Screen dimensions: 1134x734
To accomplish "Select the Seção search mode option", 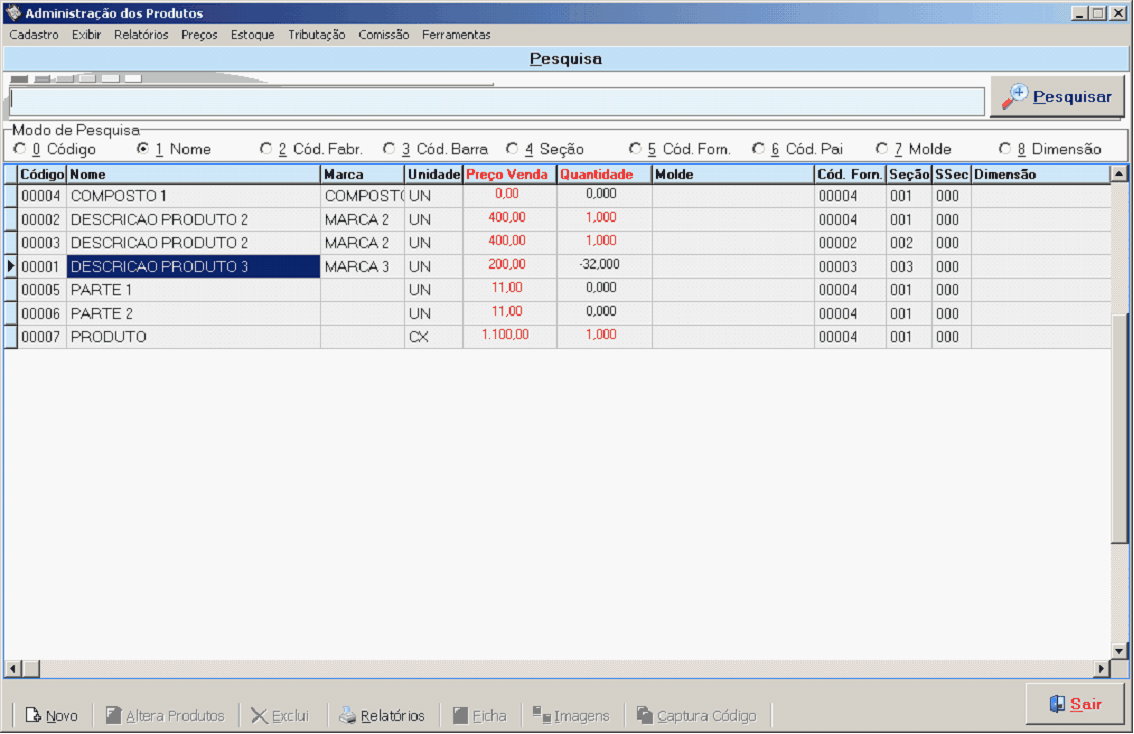I will coord(513,149).
